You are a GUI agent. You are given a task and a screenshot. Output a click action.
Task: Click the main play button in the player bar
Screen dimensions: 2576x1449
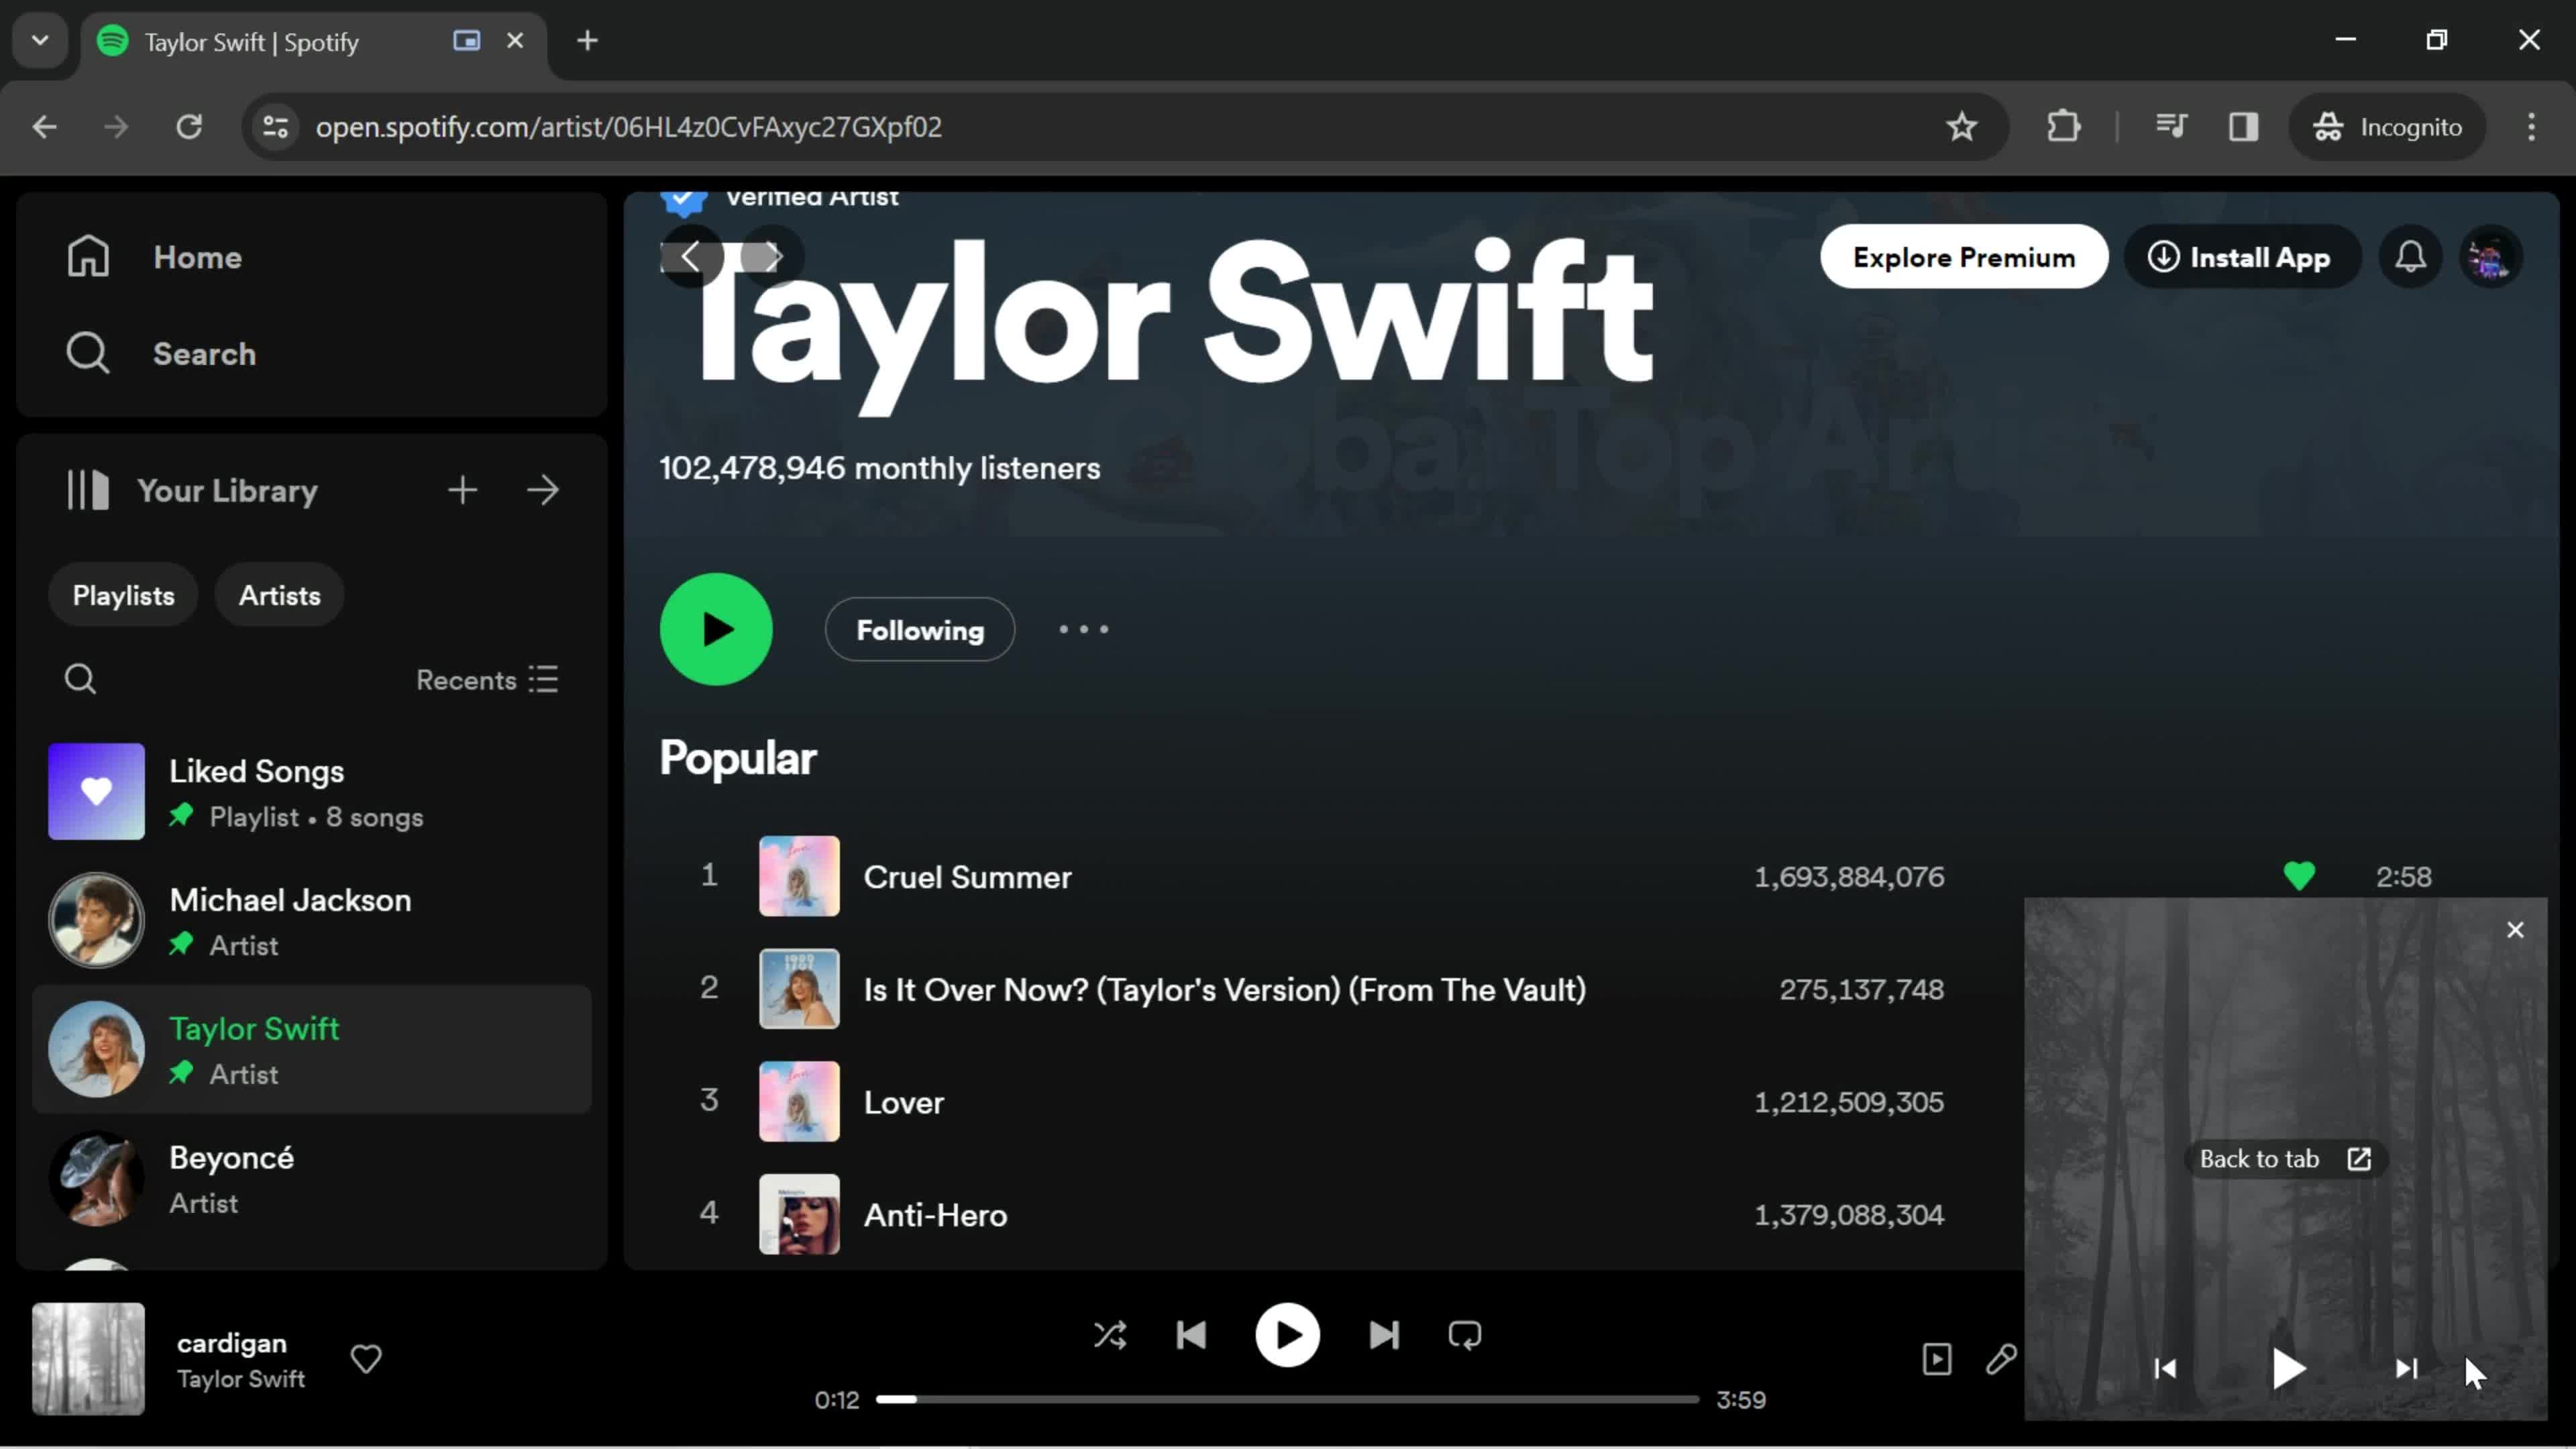point(1287,1335)
